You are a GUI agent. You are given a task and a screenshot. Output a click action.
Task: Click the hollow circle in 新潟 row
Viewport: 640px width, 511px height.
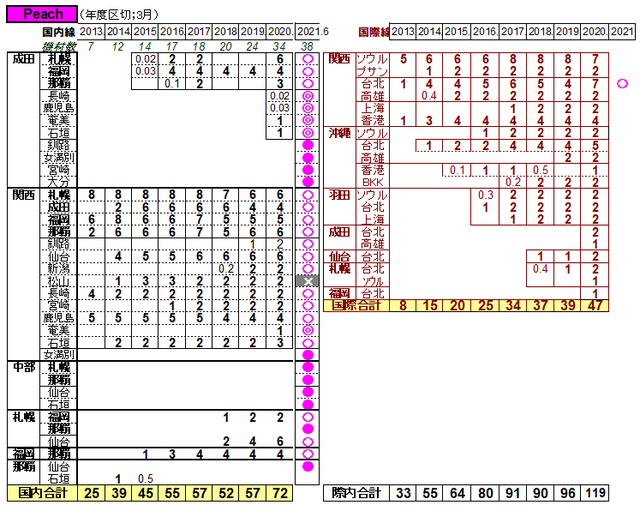(x=308, y=269)
